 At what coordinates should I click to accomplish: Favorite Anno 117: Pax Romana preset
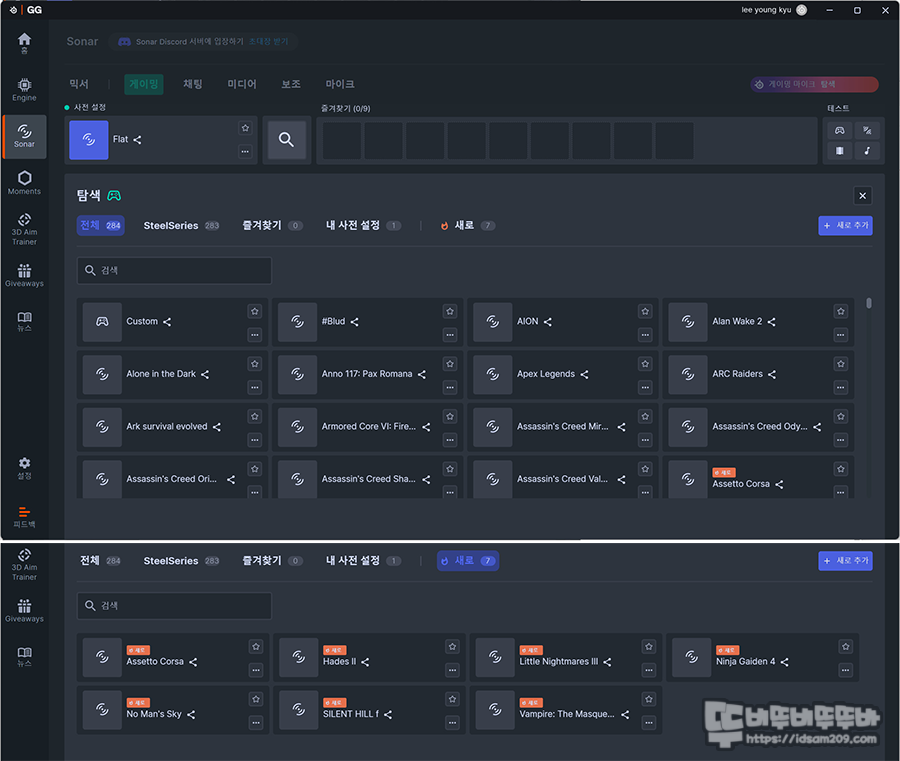click(450, 364)
